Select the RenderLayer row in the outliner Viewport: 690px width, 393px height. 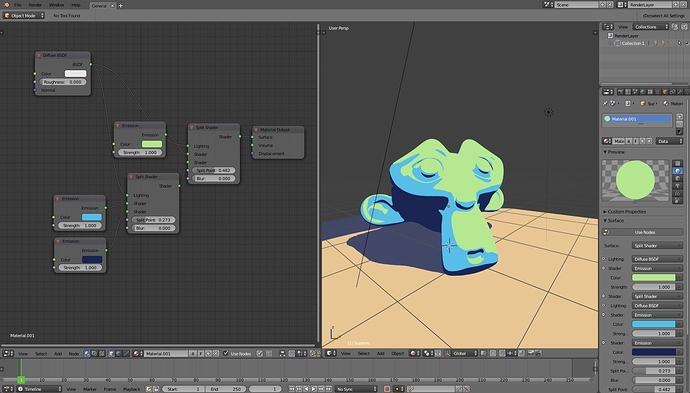click(626, 36)
